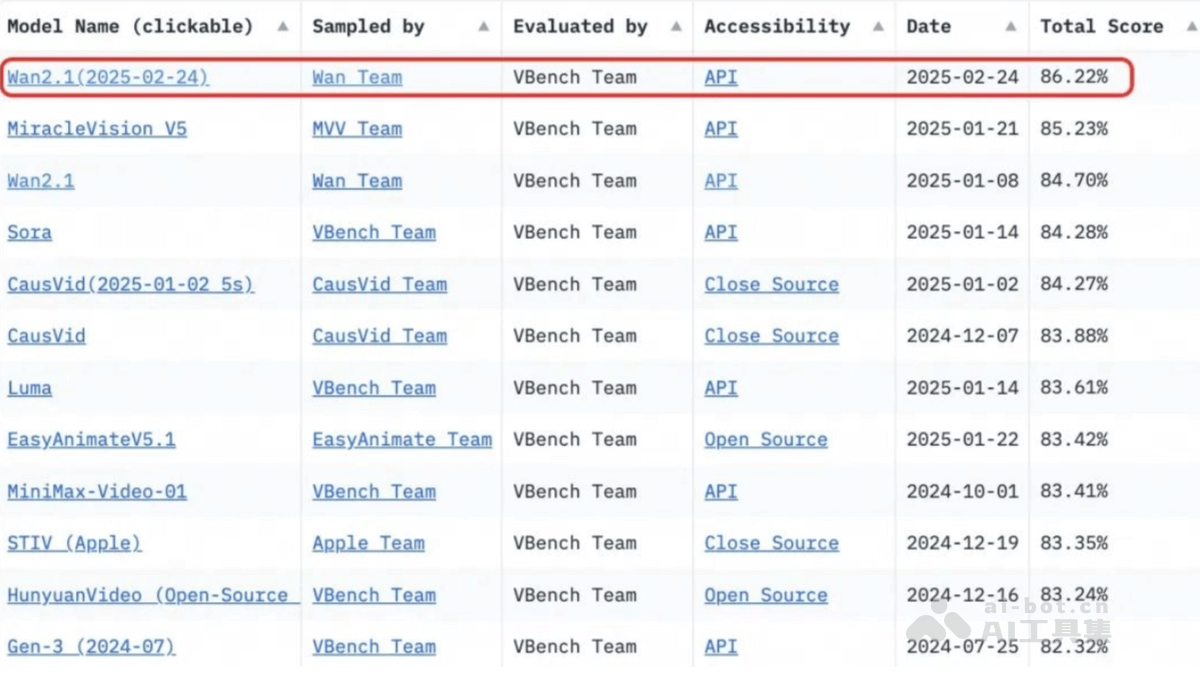
Task: Open the STIV (Apple) model link
Action: 74,544
